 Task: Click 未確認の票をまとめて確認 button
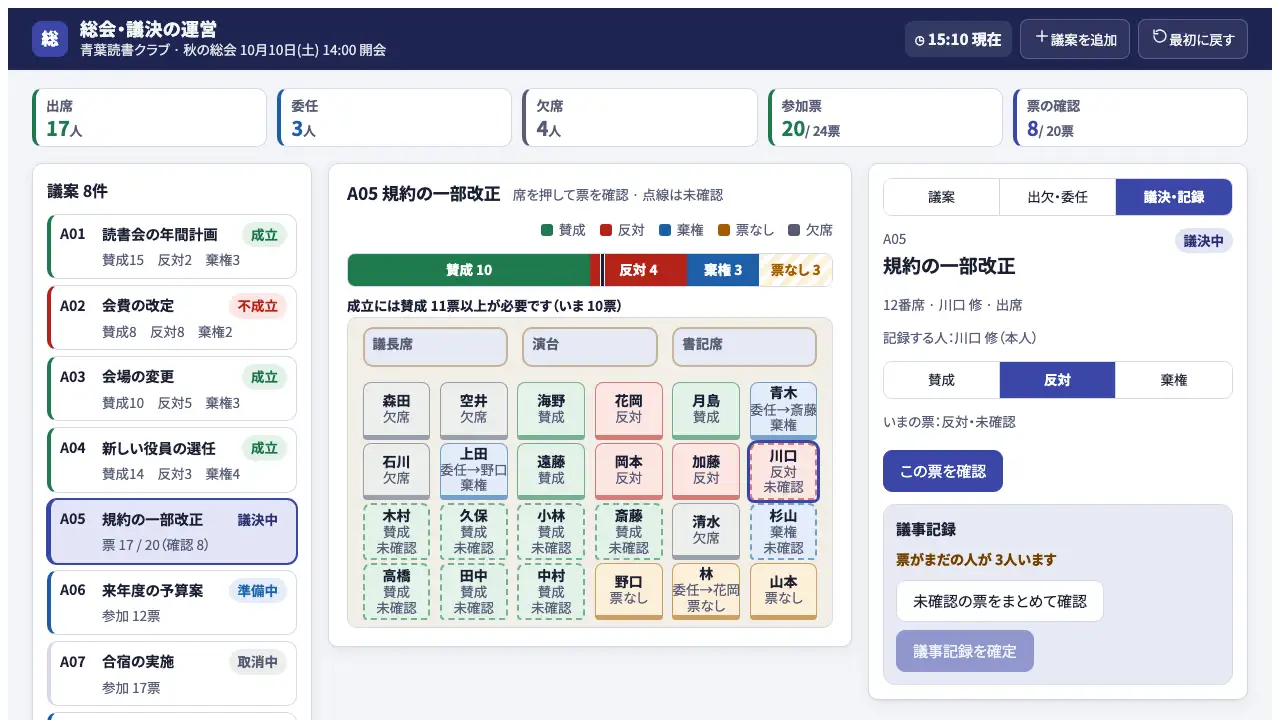(x=1000, y=601)
